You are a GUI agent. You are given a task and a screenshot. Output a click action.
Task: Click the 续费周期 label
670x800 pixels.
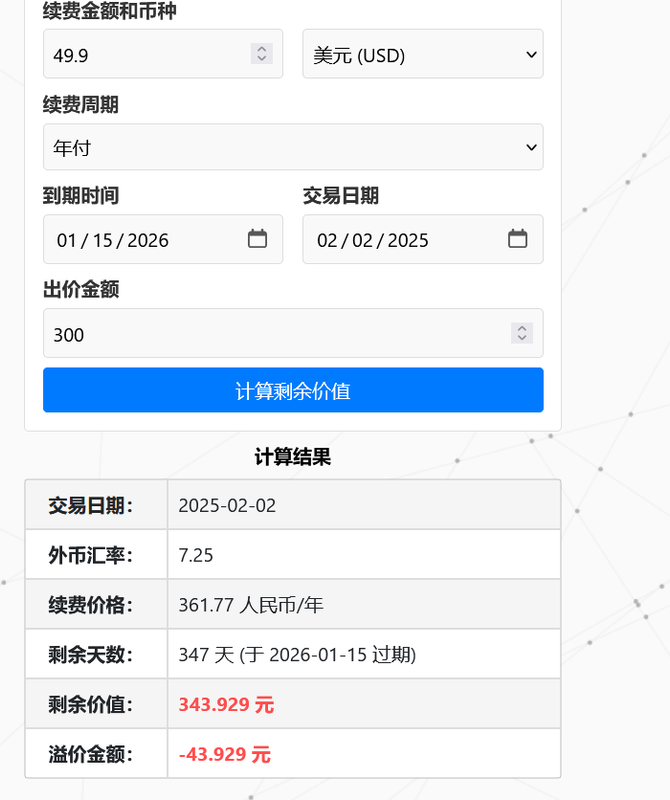pos(81,105)
